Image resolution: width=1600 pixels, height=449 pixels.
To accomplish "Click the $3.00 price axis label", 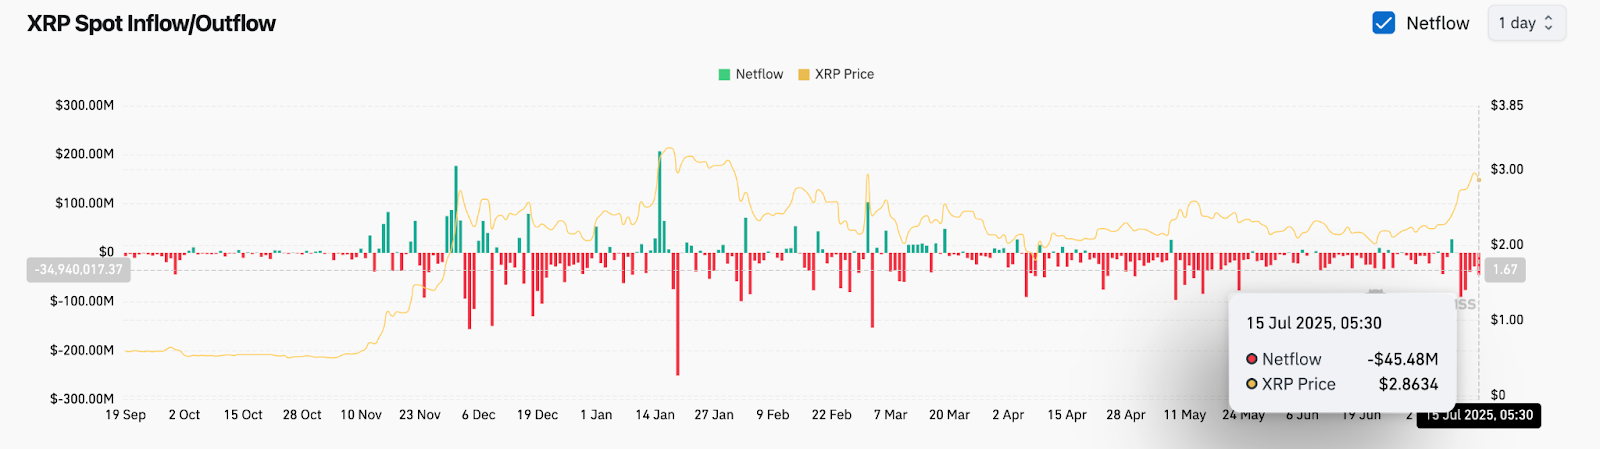I will pos(1507,169).
